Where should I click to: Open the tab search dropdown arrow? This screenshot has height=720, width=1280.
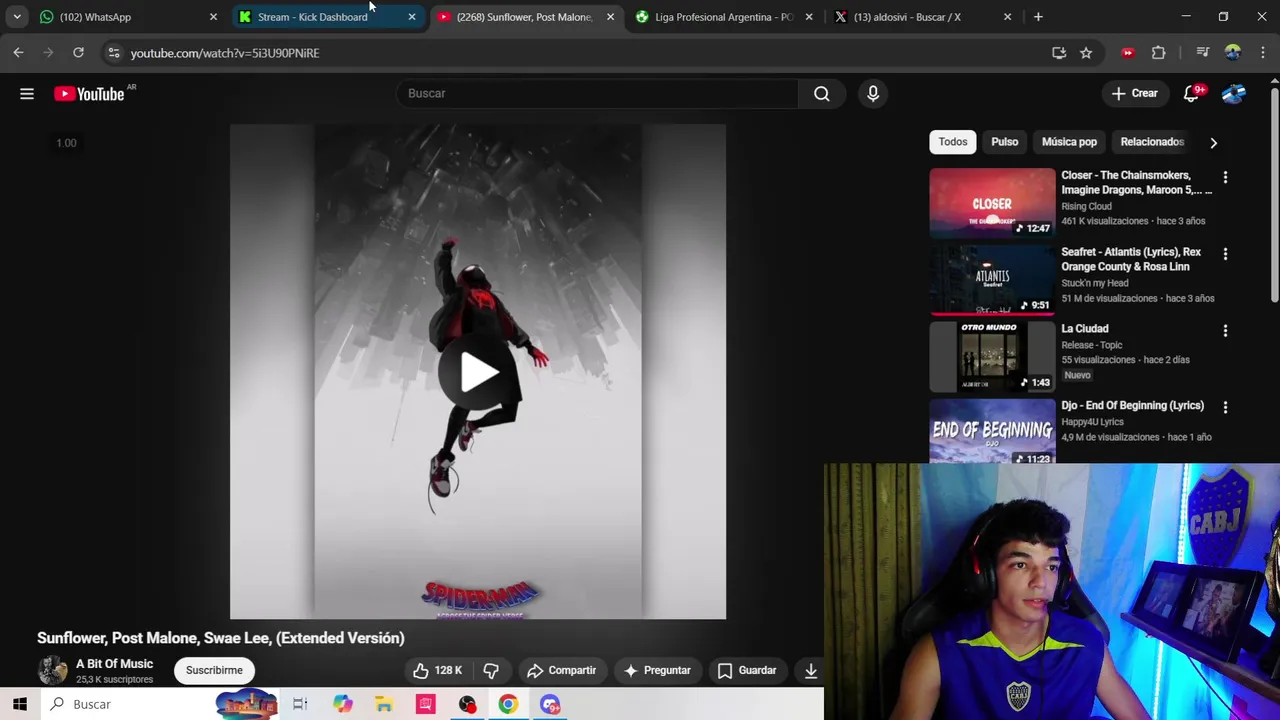click(17, 17)
